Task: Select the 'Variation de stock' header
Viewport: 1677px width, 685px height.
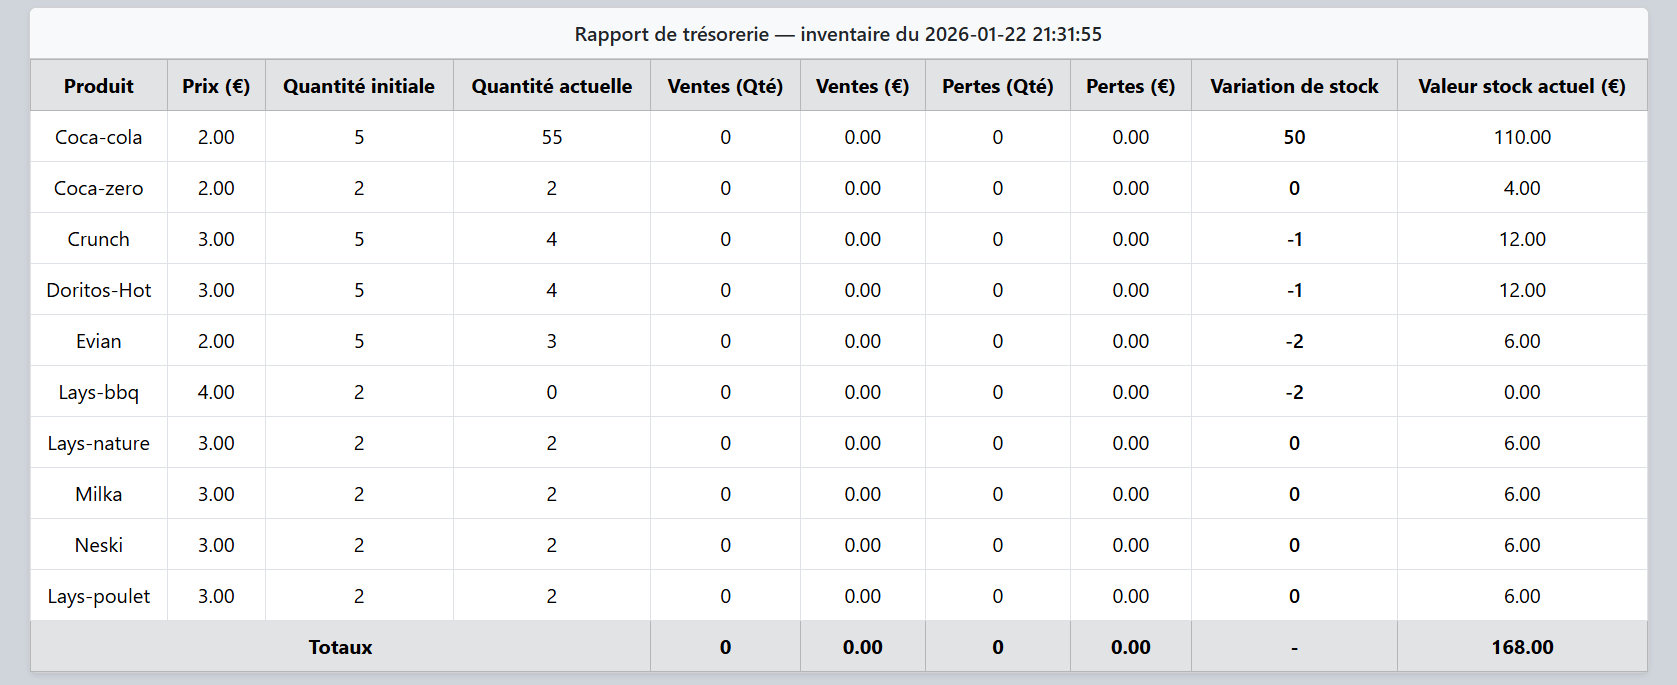Action: click(1294, 86)
